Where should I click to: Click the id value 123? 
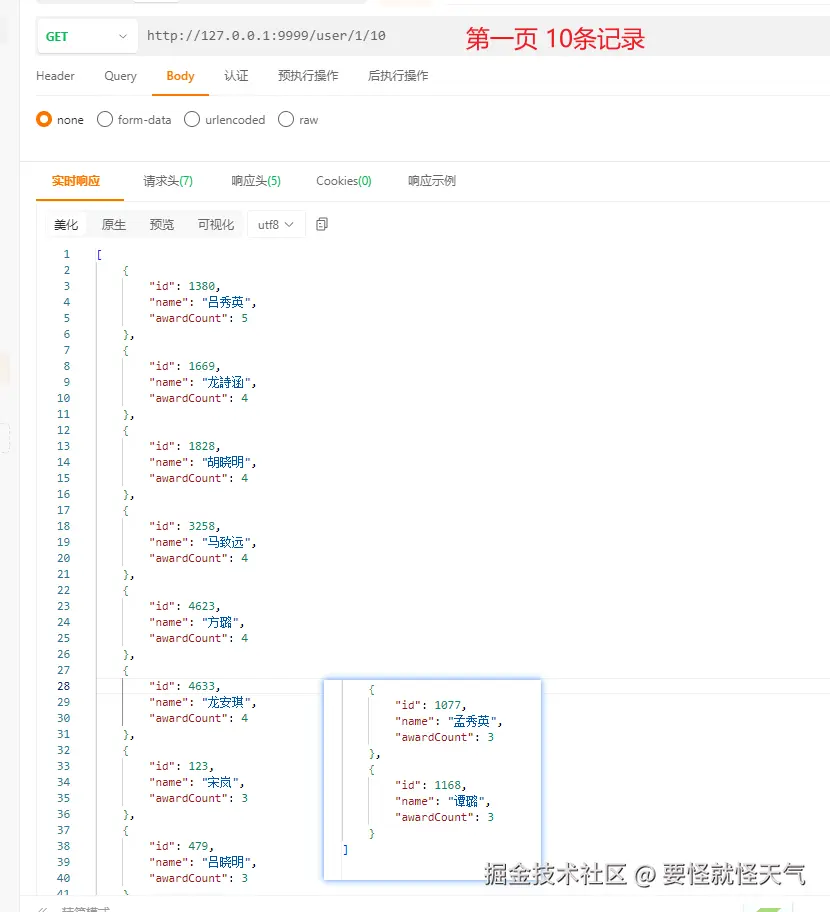(x=198, y=766)
